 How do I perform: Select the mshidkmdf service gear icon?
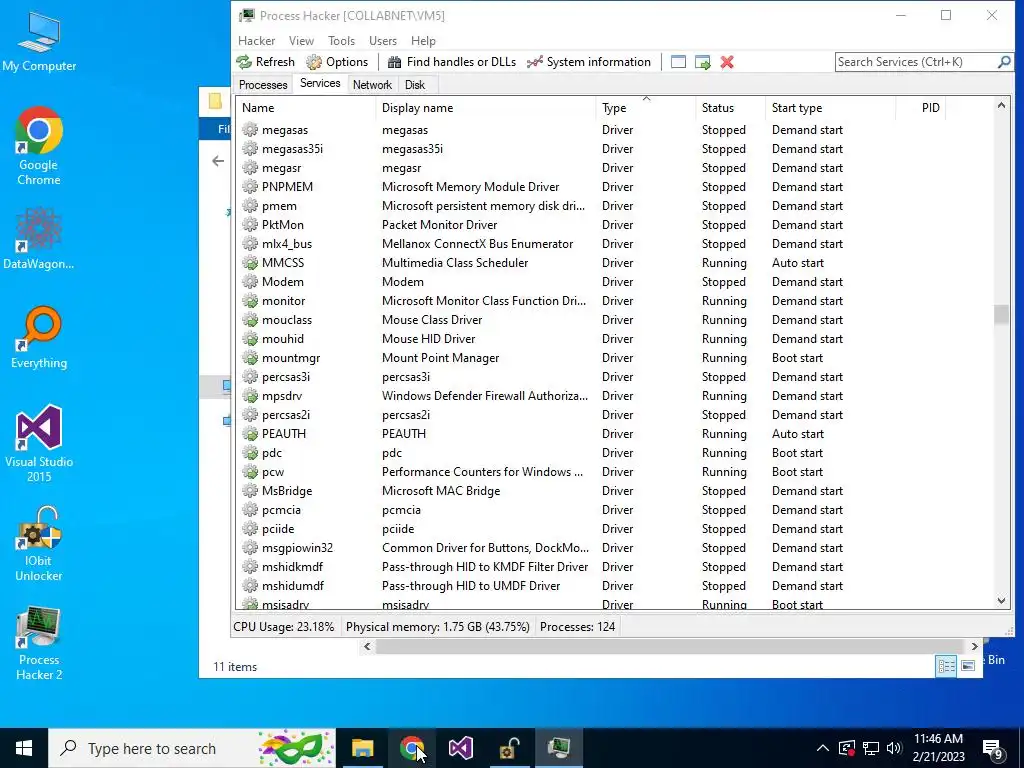pos(249,567)
